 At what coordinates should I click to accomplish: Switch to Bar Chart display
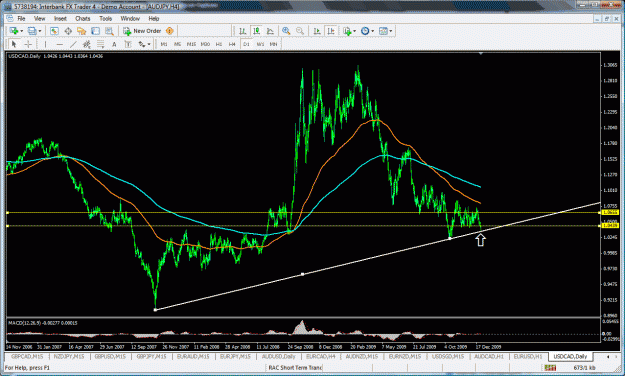click(x=242, y=31)
